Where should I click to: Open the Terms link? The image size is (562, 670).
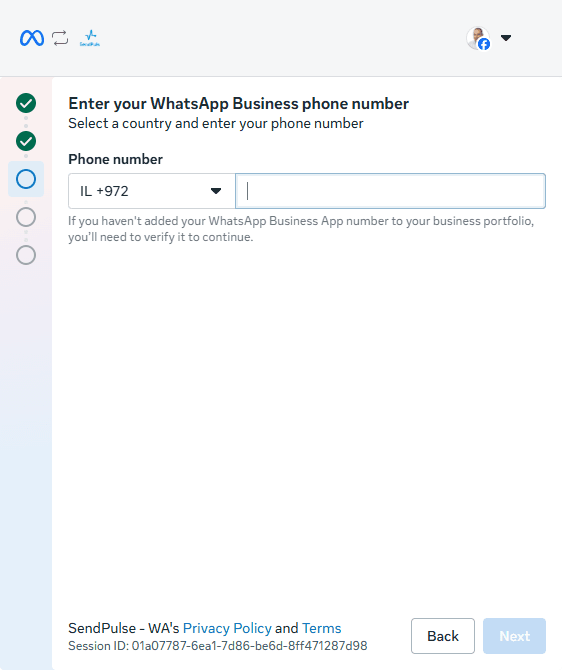321,628
